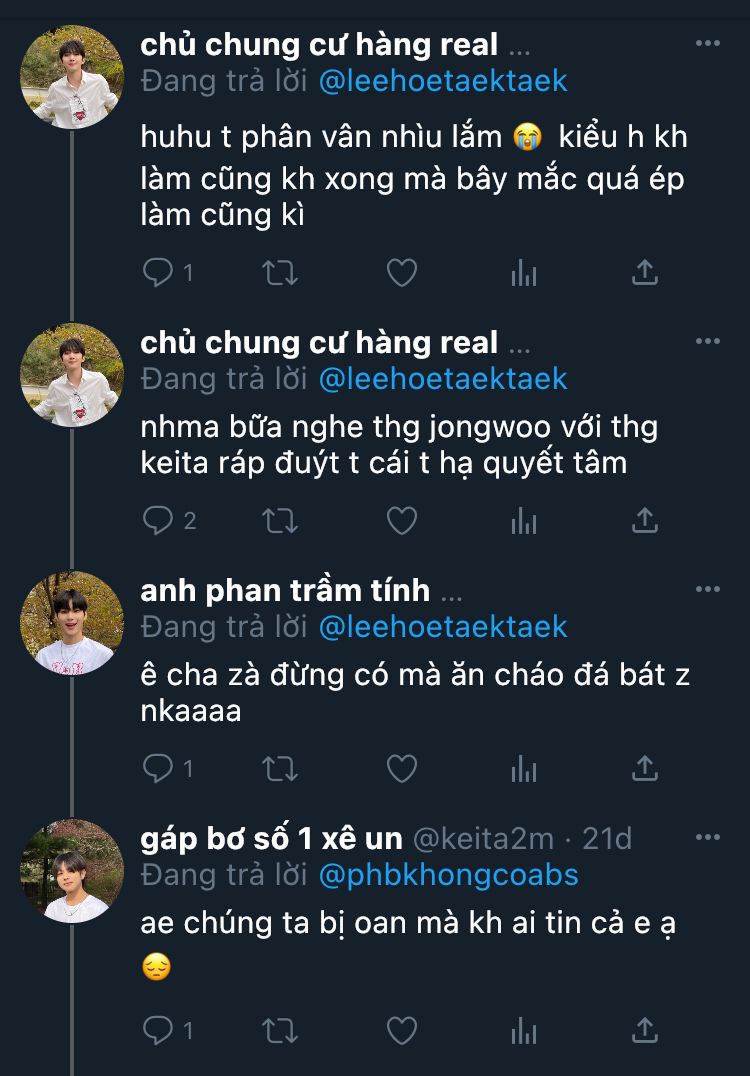This screenshot has height=1076, width=750.
Task: Open the @phbkhongcoabs mention link
Action: click(449, 875)
